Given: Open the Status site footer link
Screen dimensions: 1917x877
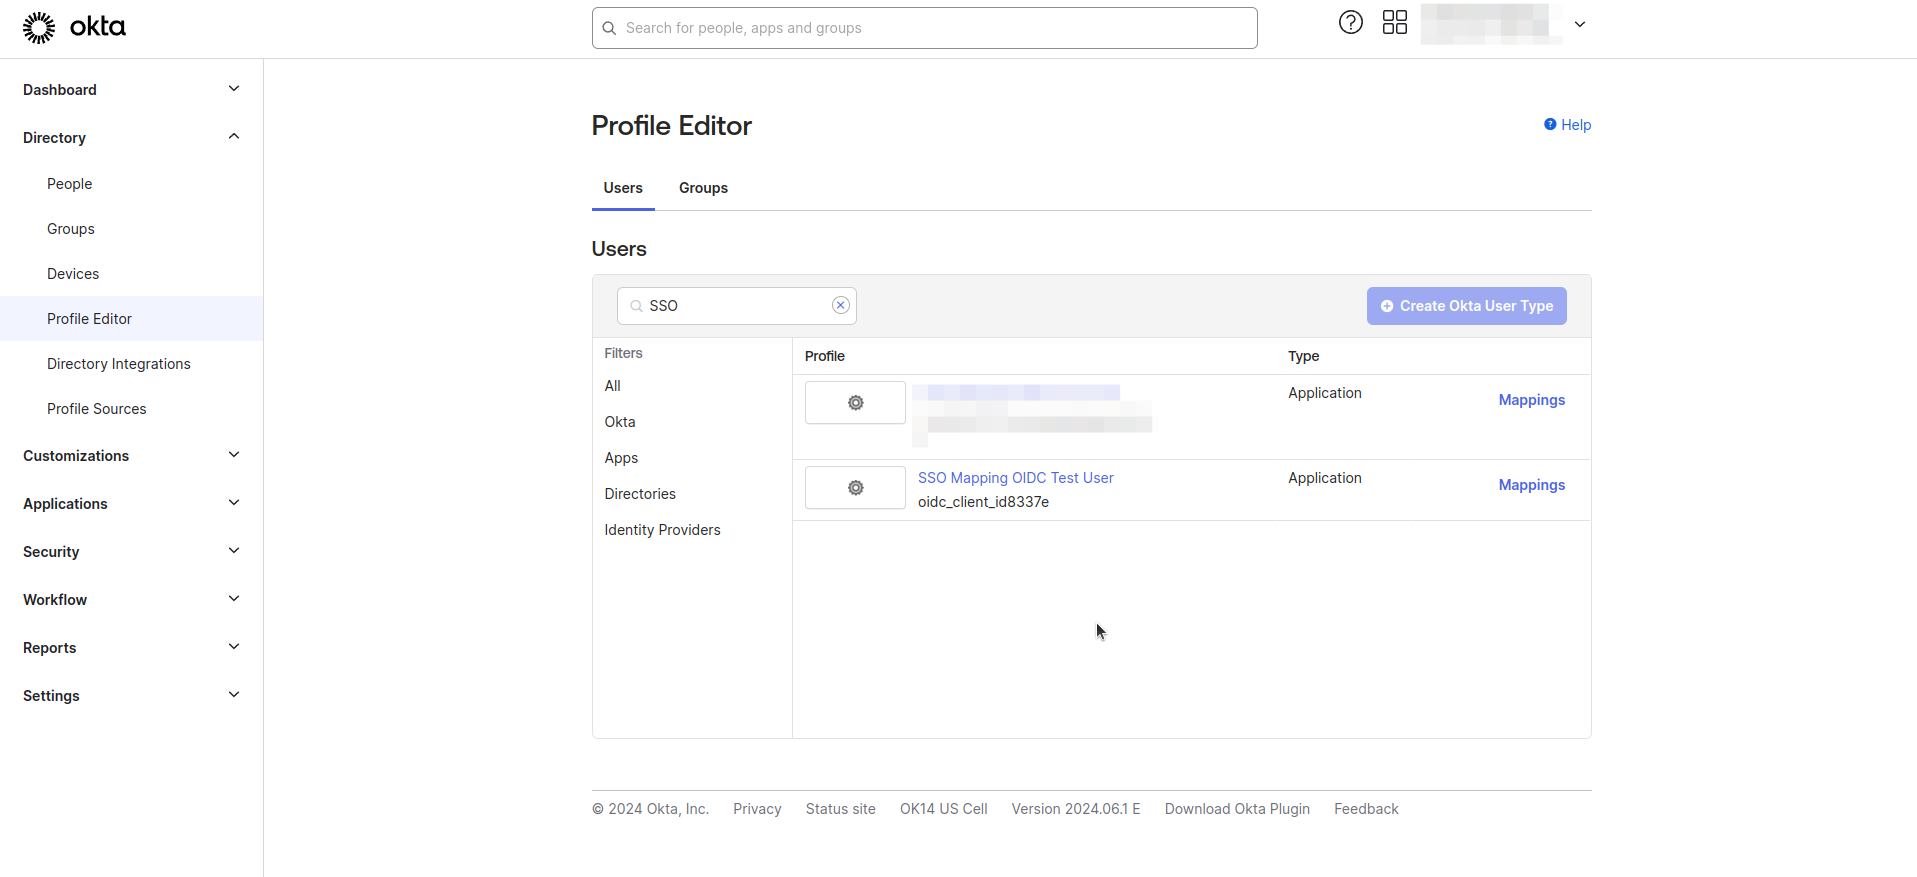Looking at the screenshot, I should [840, 809].
